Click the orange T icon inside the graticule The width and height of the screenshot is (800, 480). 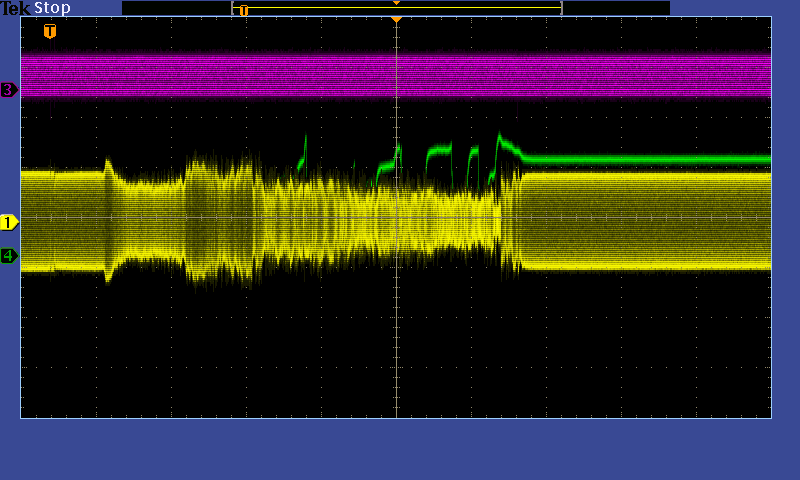click(x=50, y=31)
